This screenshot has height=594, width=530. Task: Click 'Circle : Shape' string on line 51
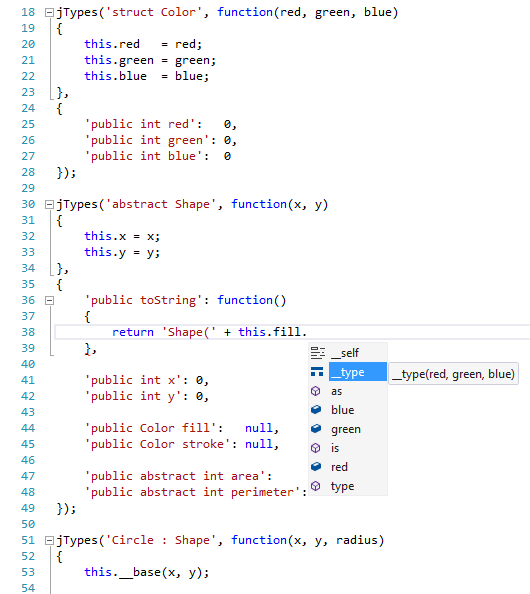160,540
